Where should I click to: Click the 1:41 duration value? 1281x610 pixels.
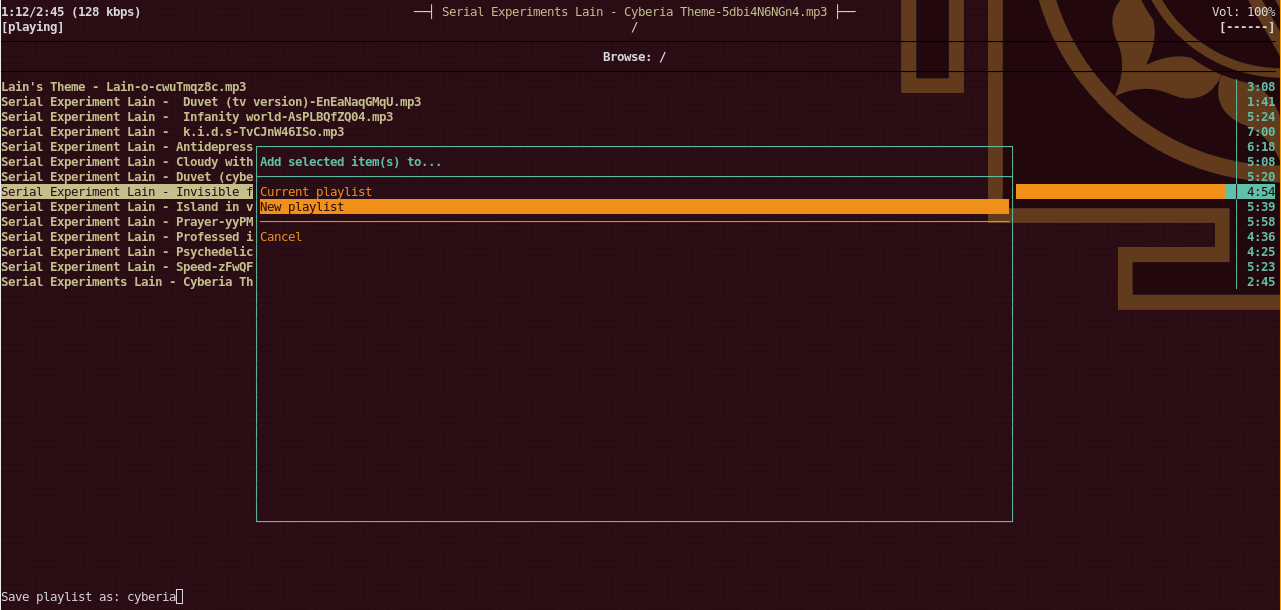(x=1261, y=102)
